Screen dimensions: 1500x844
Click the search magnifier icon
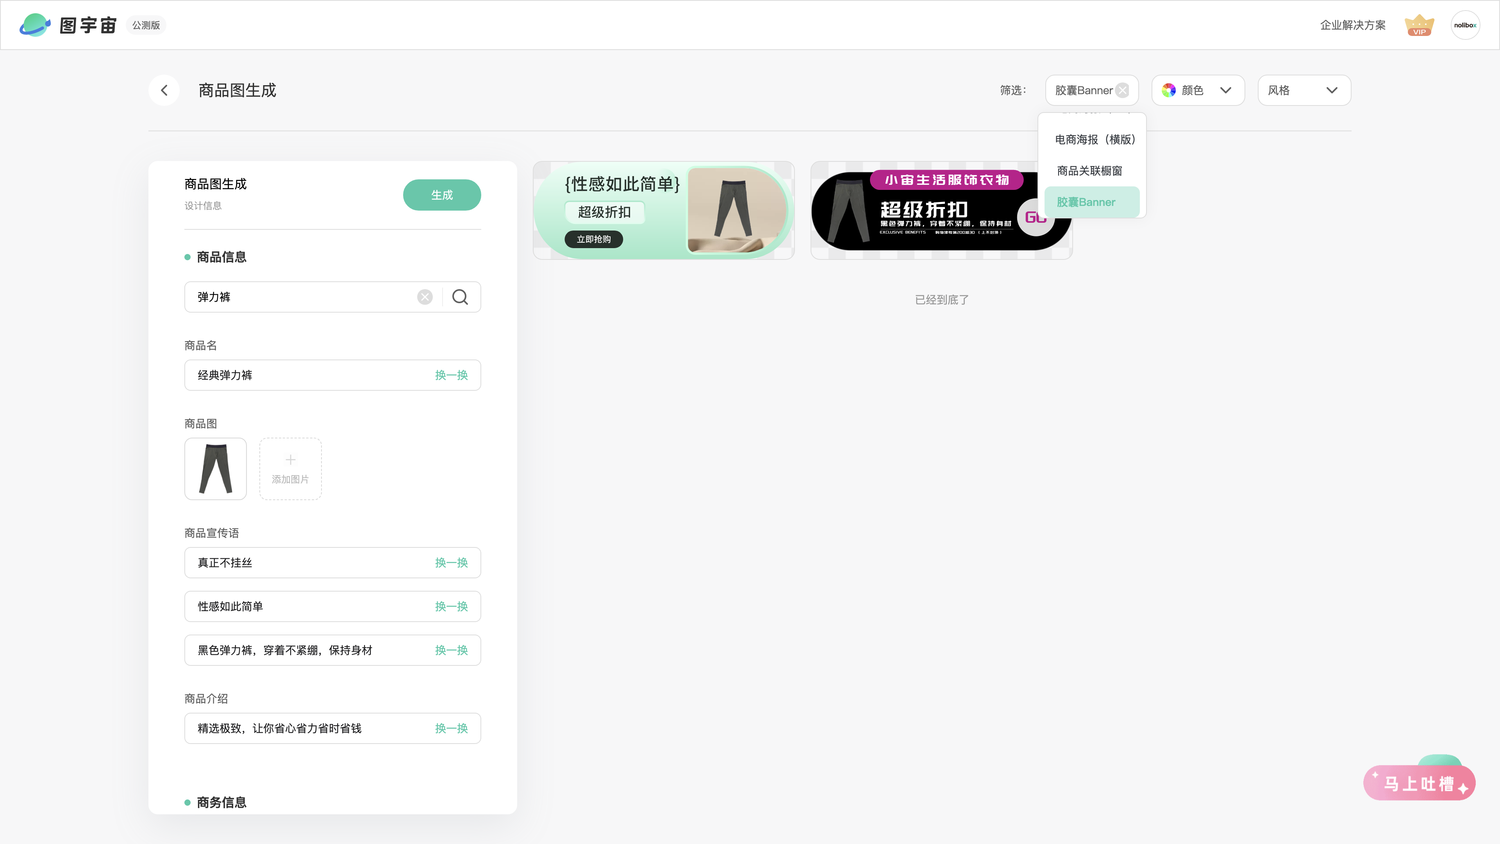[460, 297]
